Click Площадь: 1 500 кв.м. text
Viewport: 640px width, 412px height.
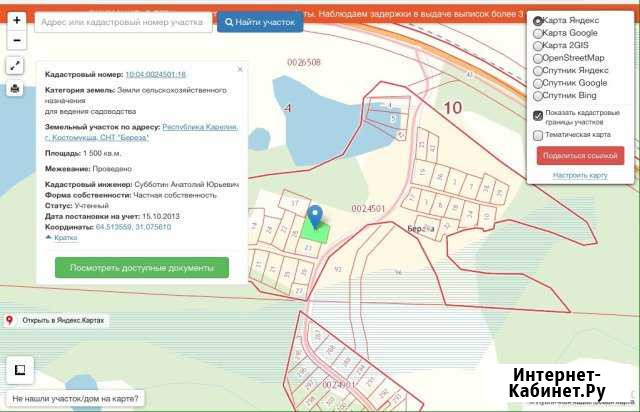(x=83, y=154)
